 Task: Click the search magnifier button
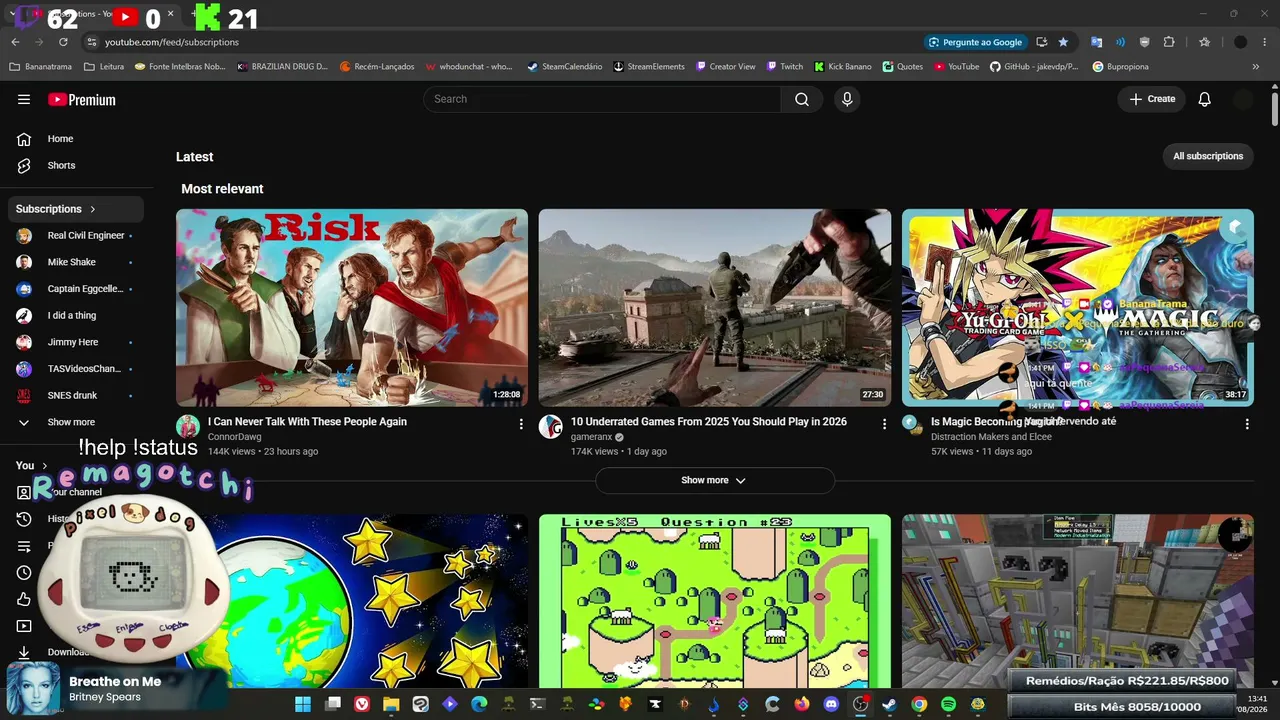coord(802,99)
